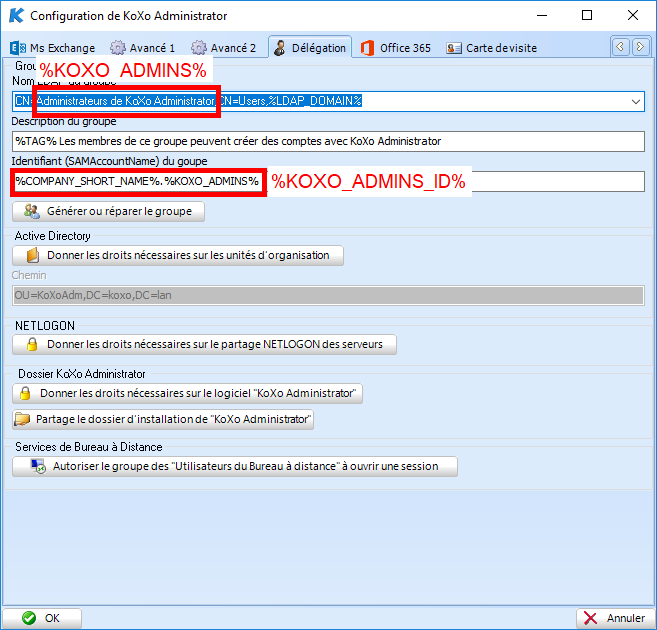Click the gear icon on Avancé 2

tap(199, 48)
